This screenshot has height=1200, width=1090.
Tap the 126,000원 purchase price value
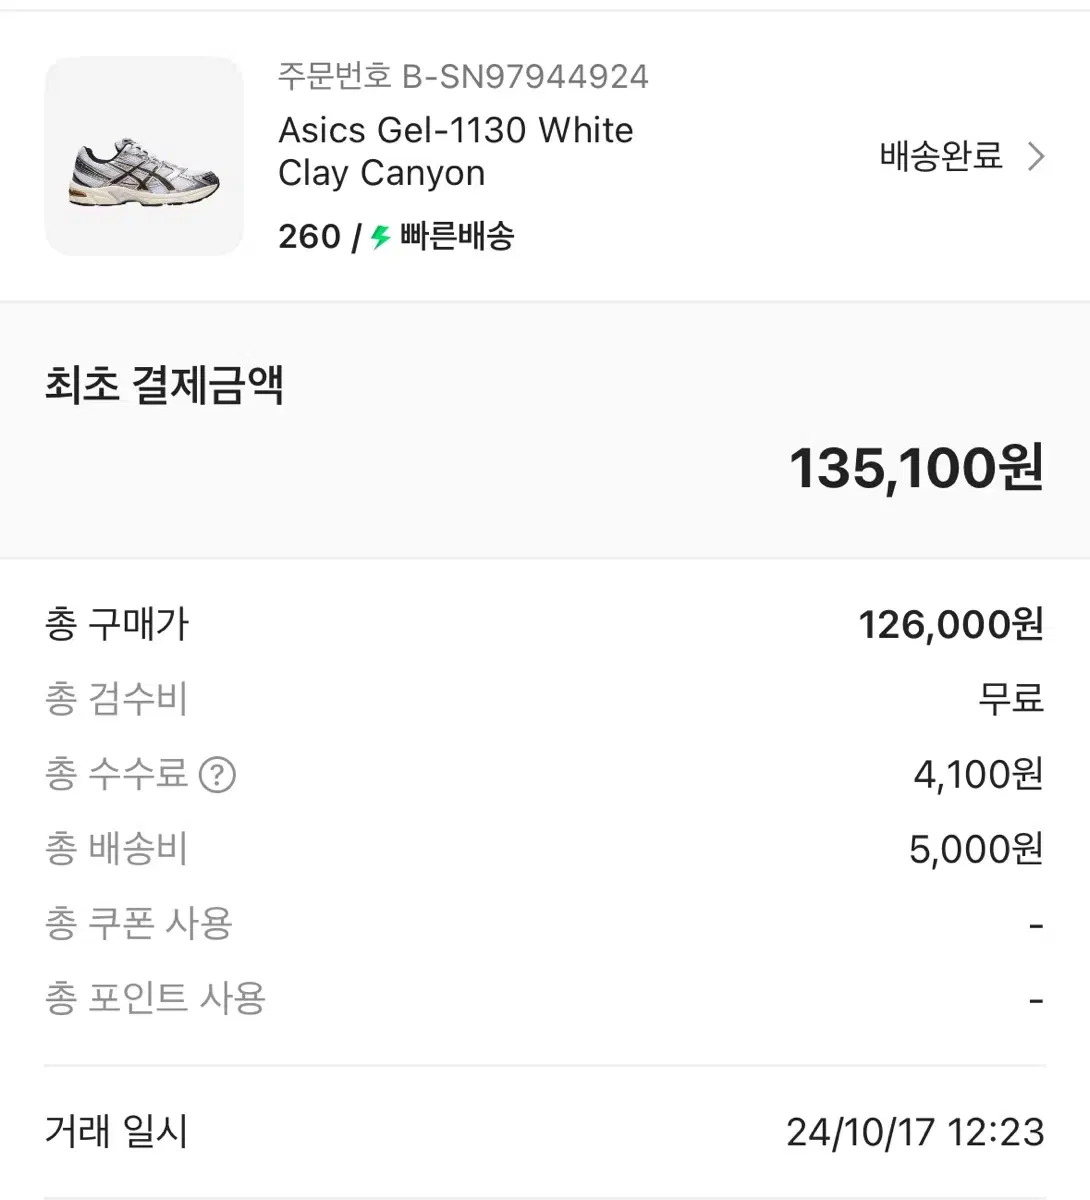(952, 624)
